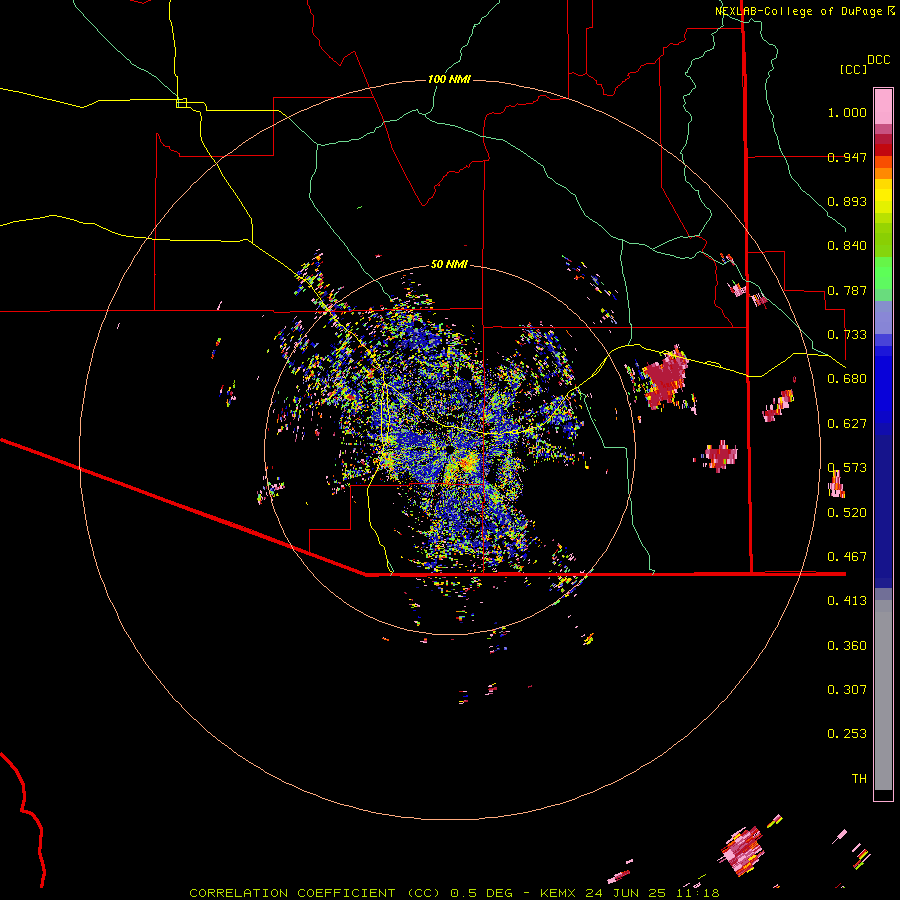This screenshot has height=900, width=900.
Task: Pick the bright green color bar segment
Action: 883,273
